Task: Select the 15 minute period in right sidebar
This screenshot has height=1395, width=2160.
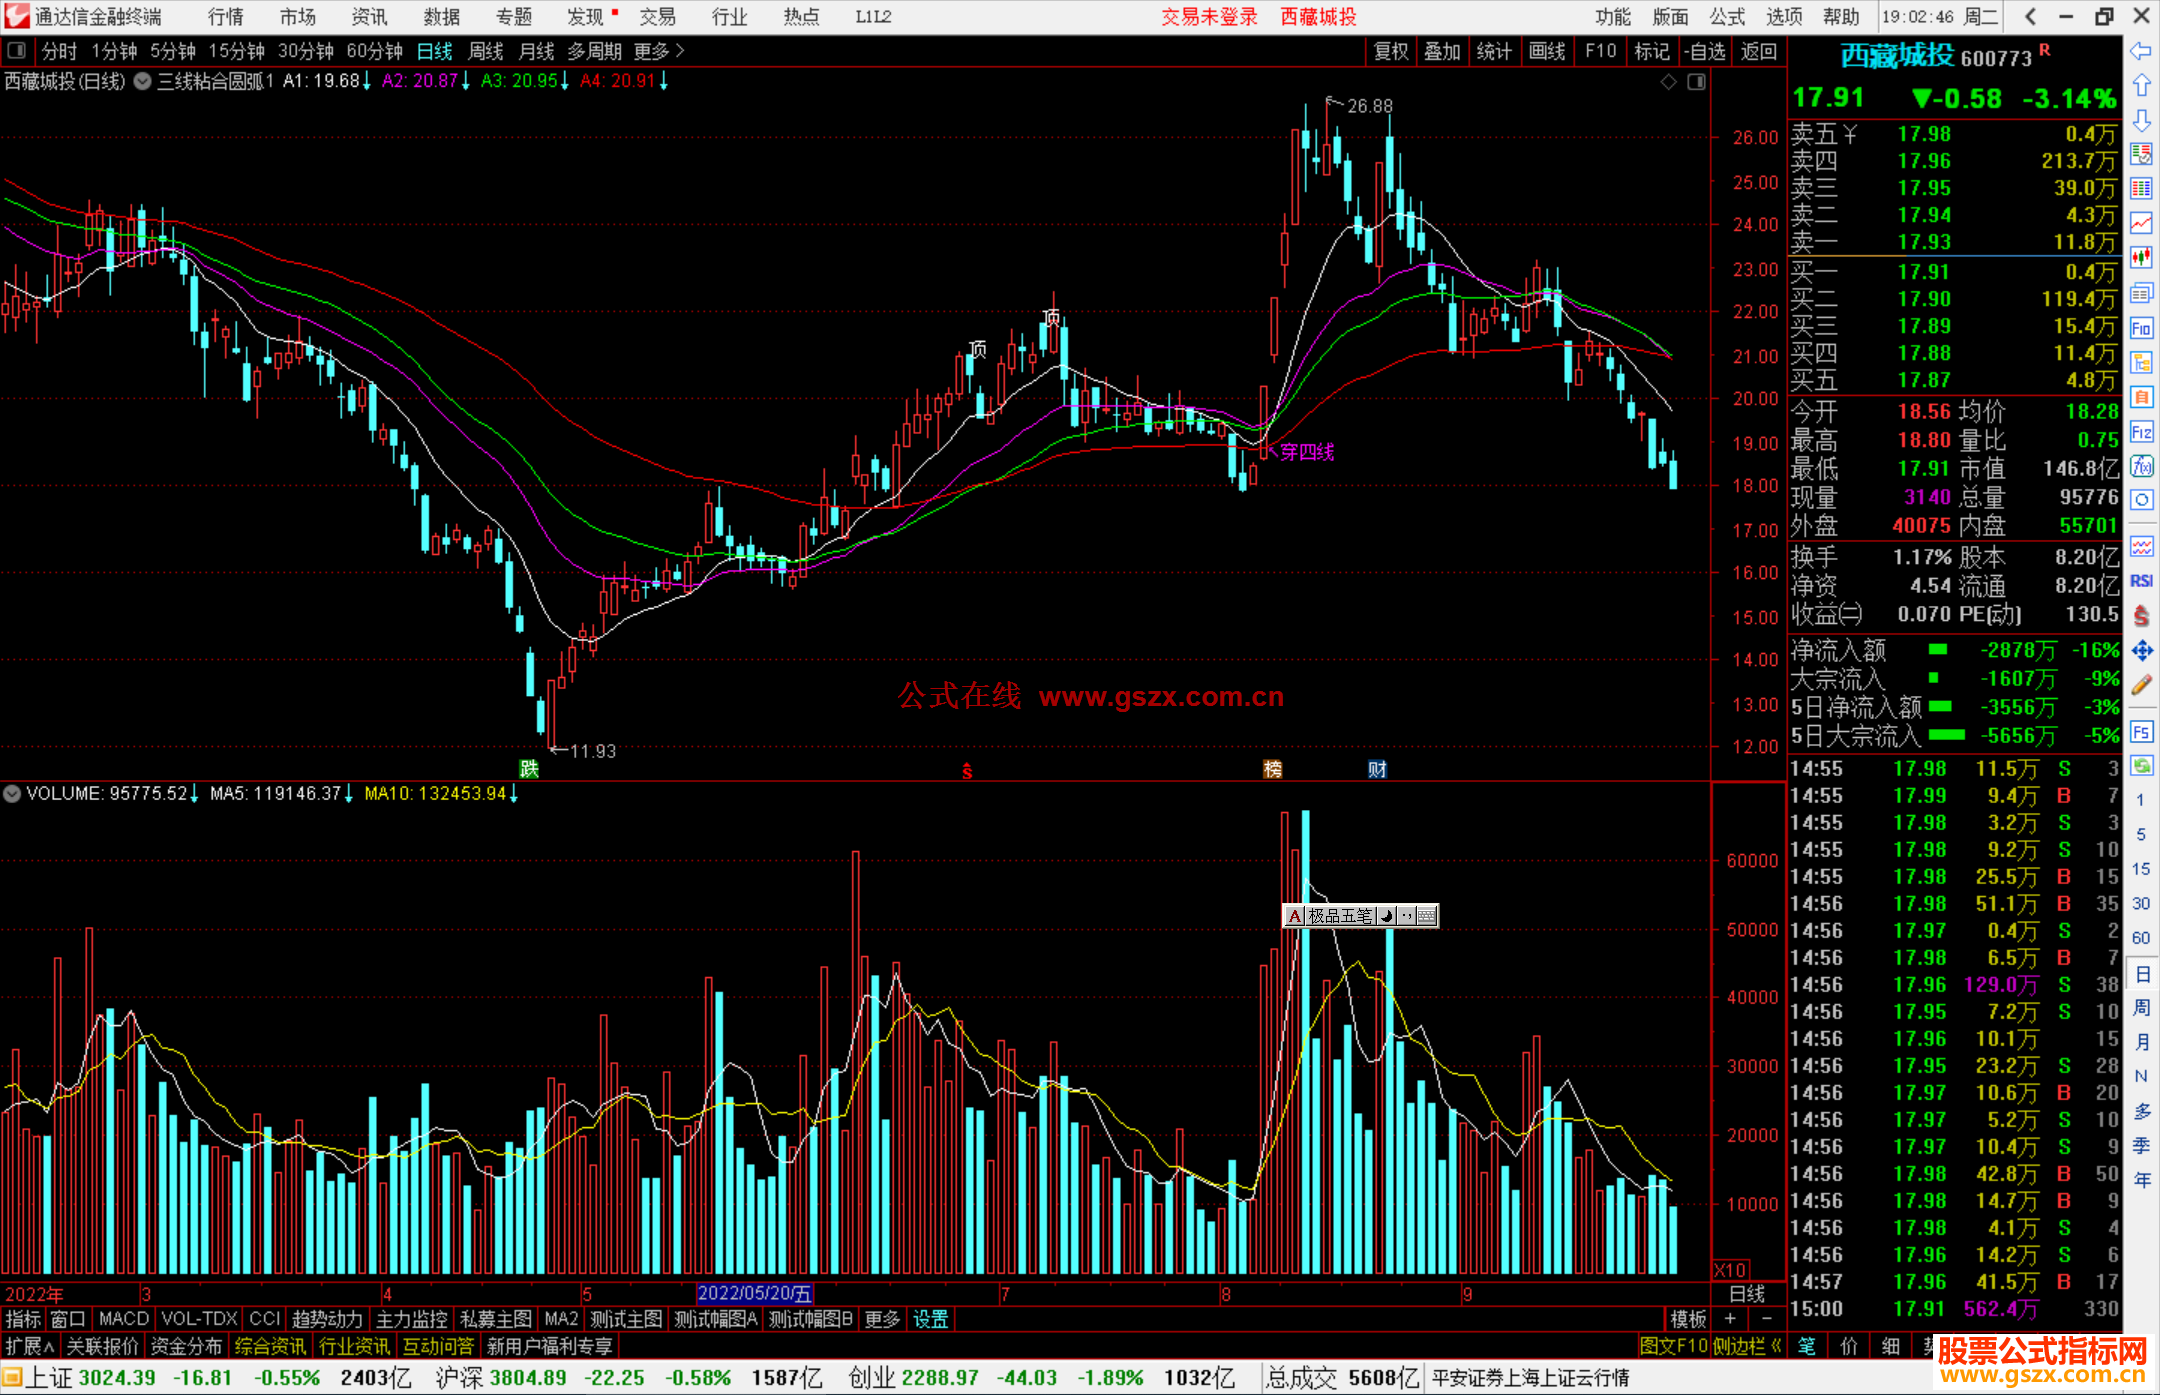Action: pyautogui.click(x=2141, y=869)
